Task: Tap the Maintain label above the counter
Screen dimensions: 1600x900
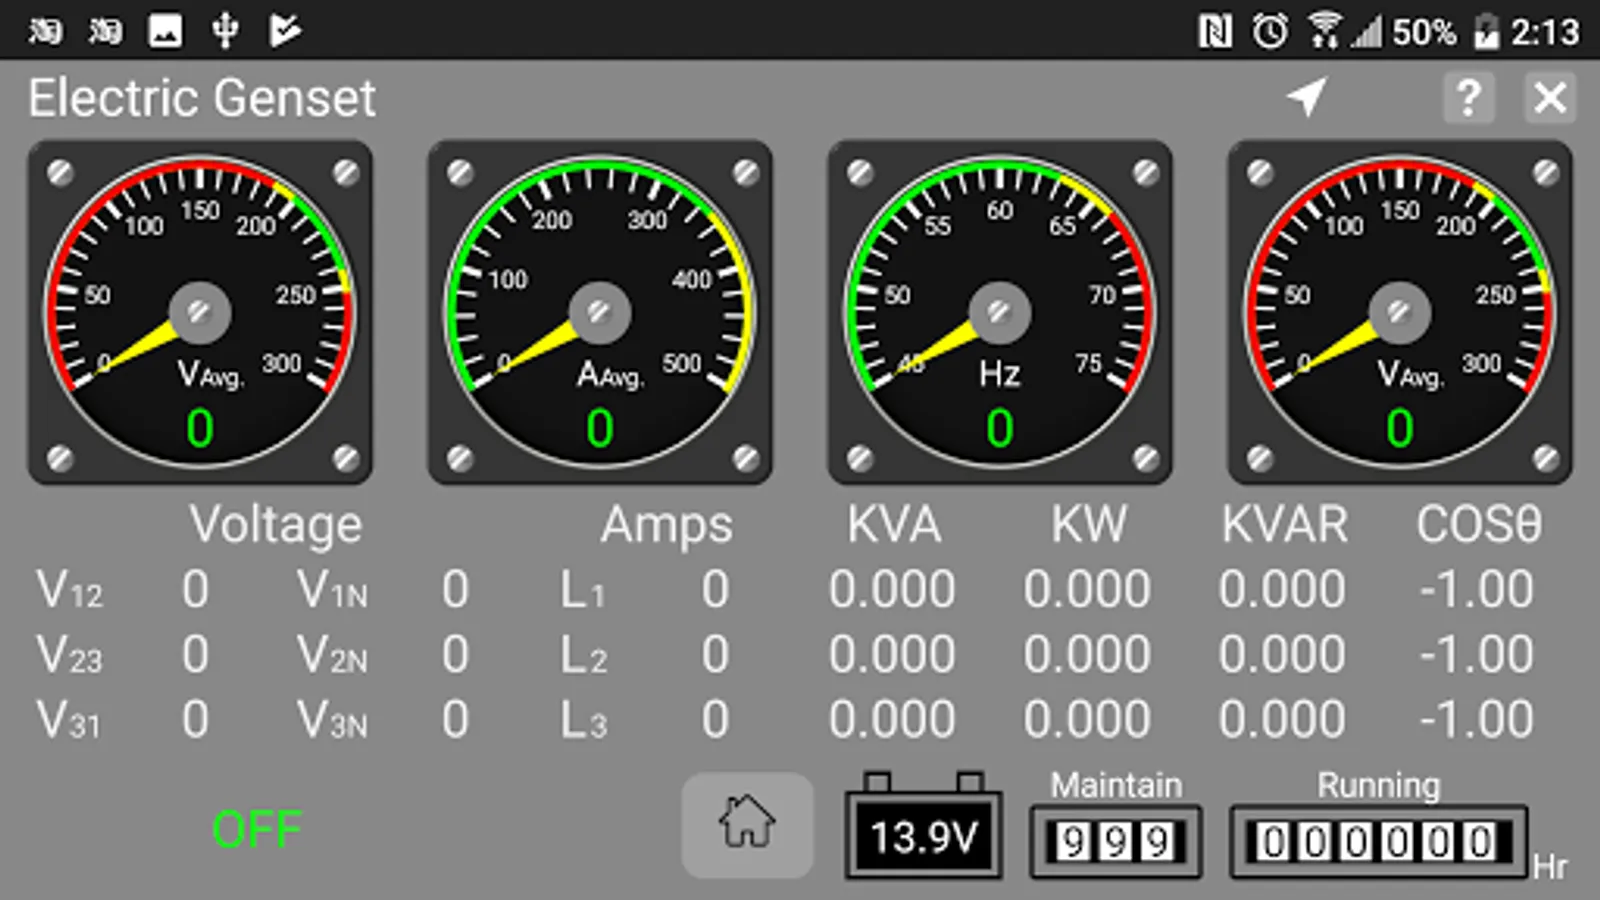Action: tap(1116, 785)
